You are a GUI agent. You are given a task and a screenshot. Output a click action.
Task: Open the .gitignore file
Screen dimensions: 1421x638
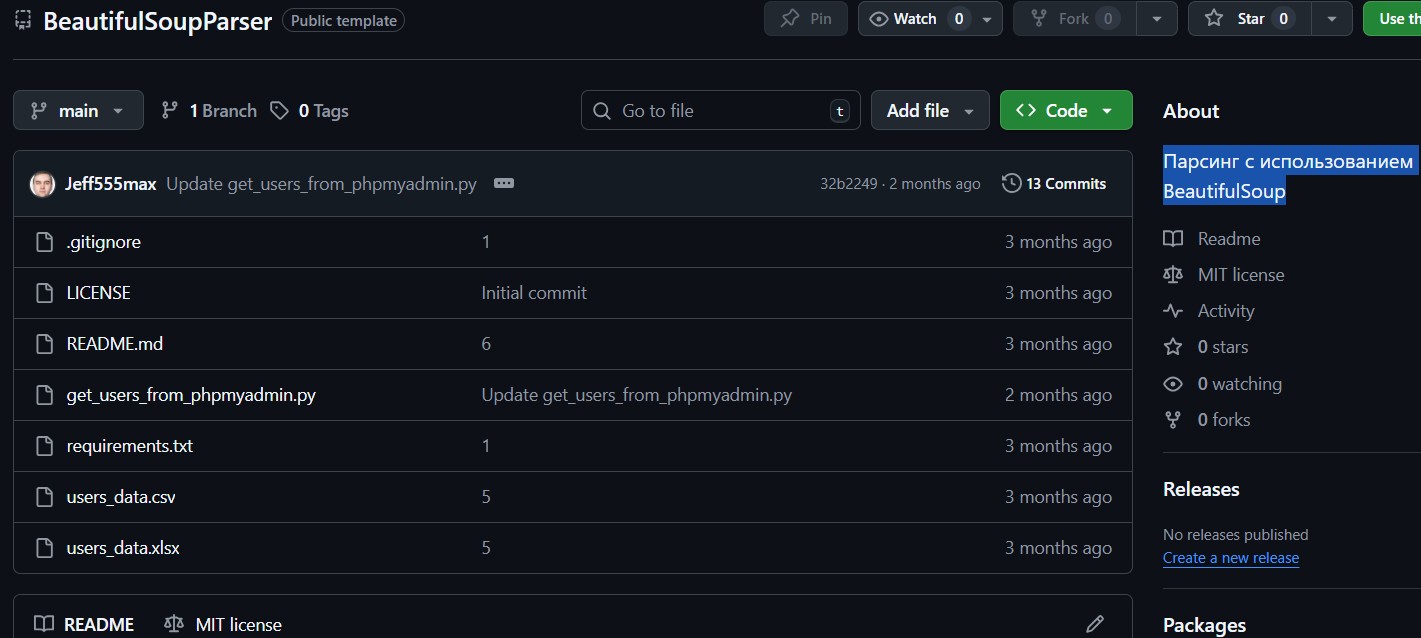coord(104,242)
